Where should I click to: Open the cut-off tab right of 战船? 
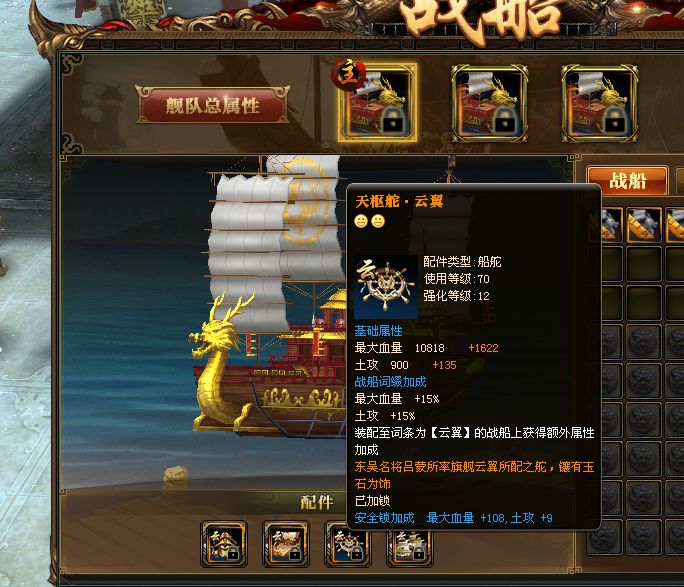point(680,180)
